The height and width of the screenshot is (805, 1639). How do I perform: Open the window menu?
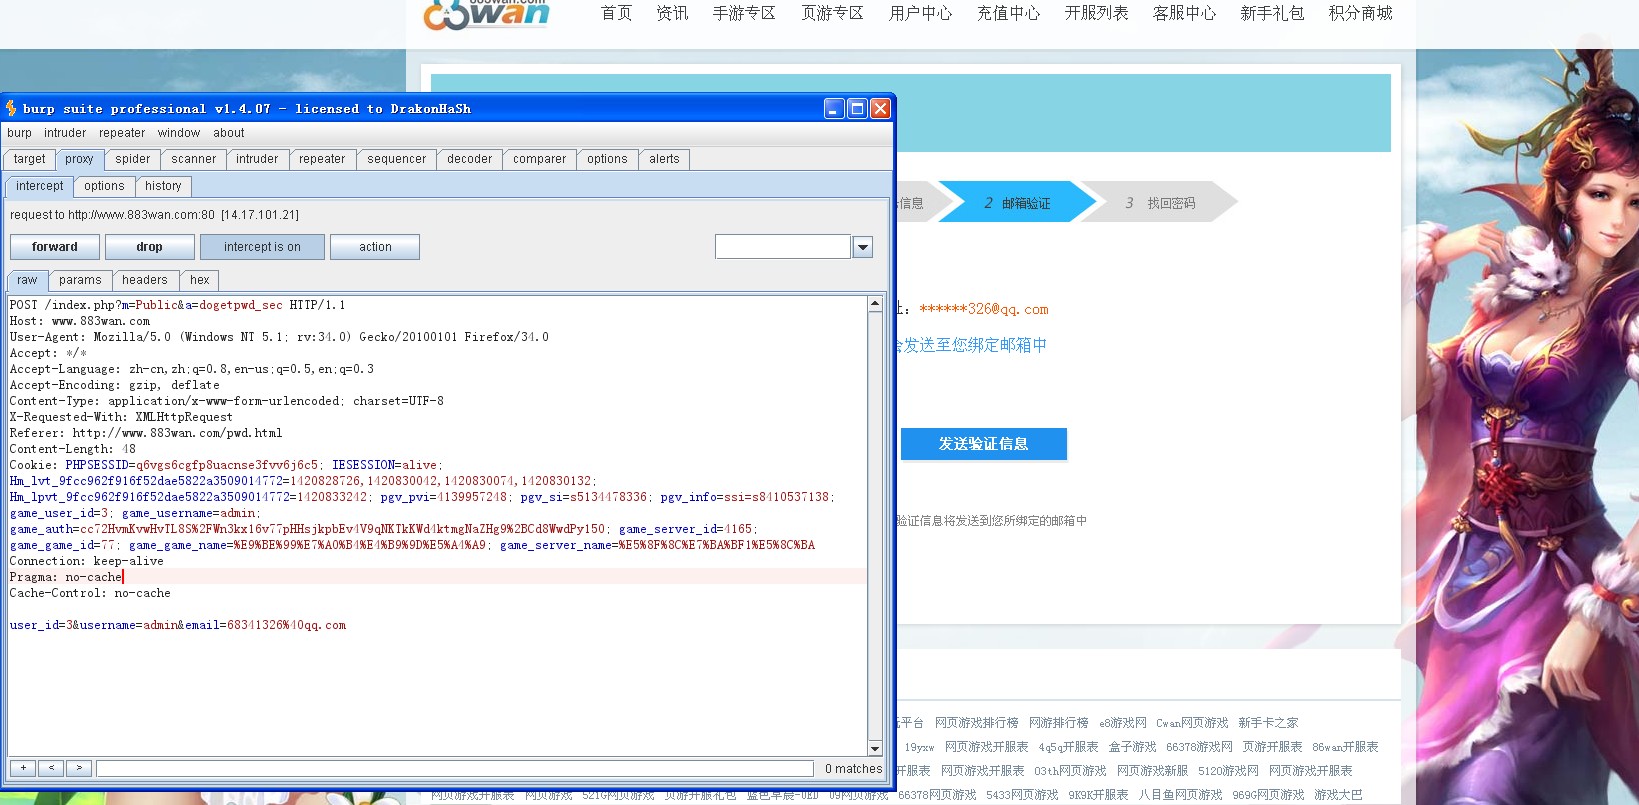tap(179, 133)
